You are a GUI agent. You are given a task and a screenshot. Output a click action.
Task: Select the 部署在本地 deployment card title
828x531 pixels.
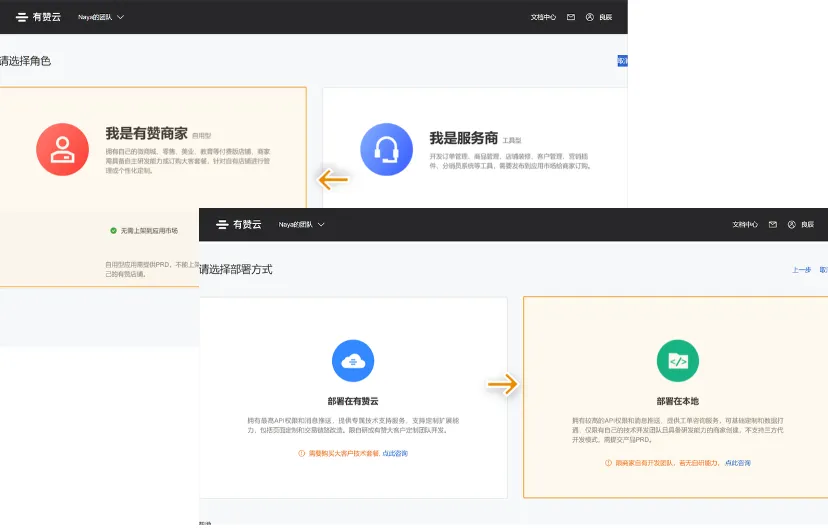point(677,400)
